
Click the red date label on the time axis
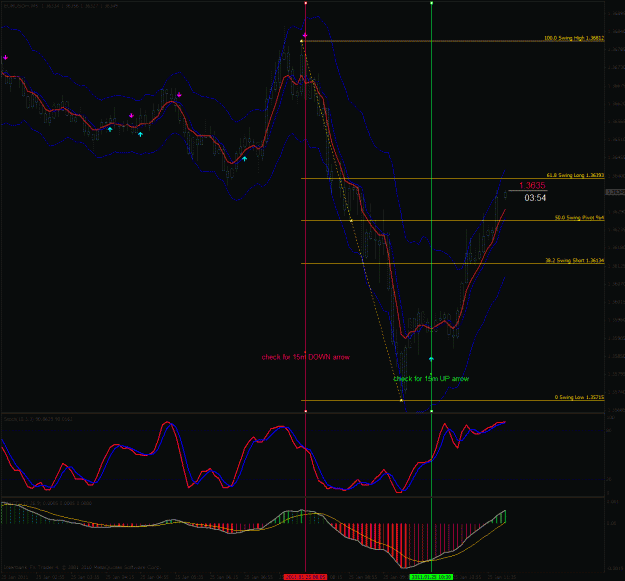[305, 577]
